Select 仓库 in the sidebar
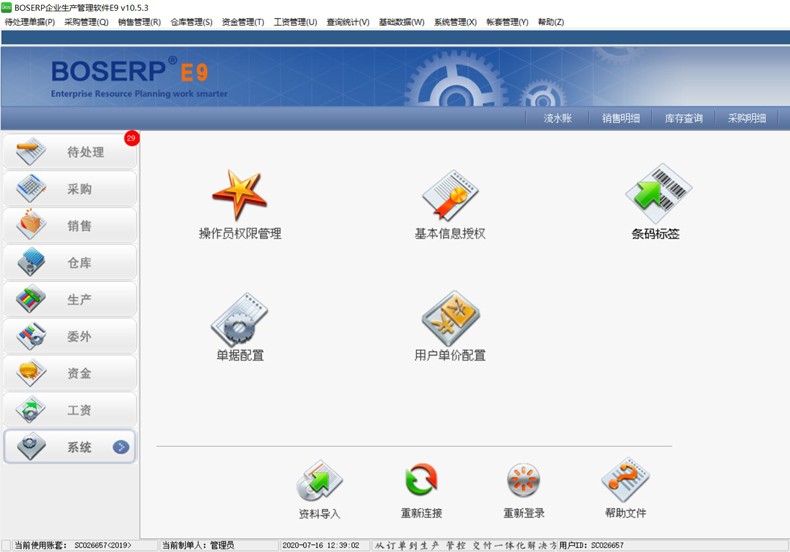The height and width of the screenshot is (552, 790). click(70, 262)
